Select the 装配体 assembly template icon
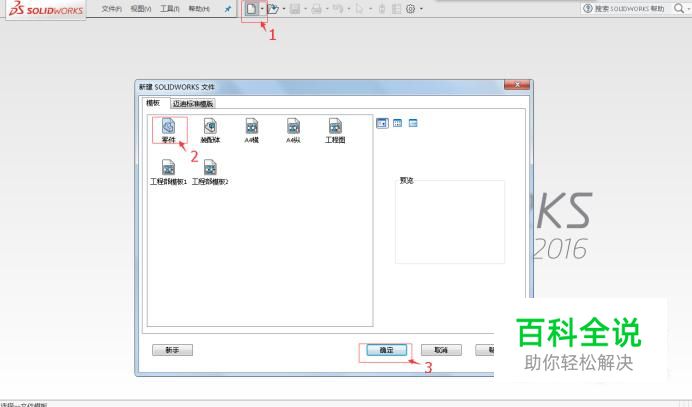 coord(210,130)
